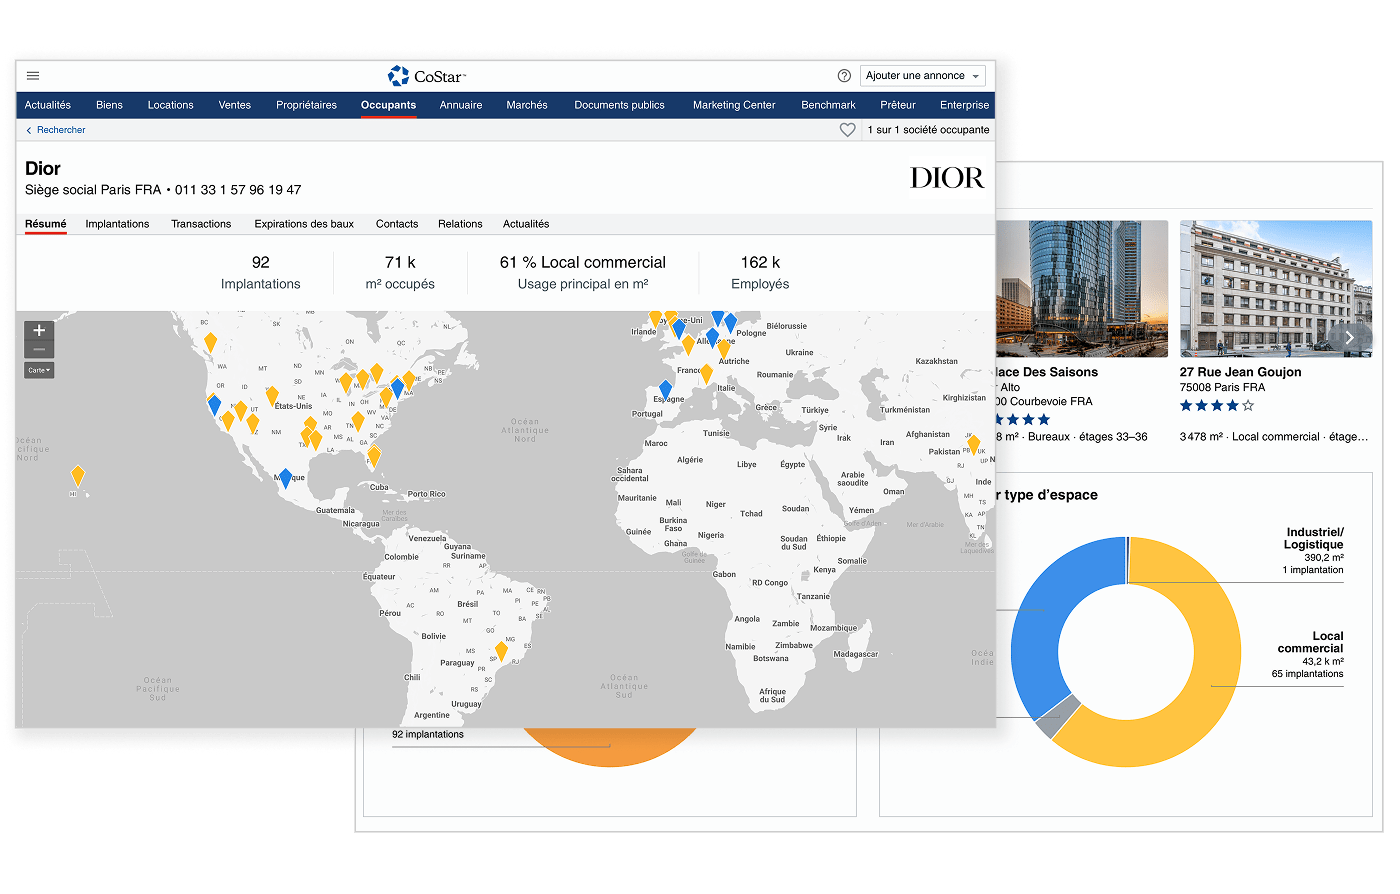Show next property with carousel arrow
This screenshot has height=894, width=1400.
[1349, 338]
